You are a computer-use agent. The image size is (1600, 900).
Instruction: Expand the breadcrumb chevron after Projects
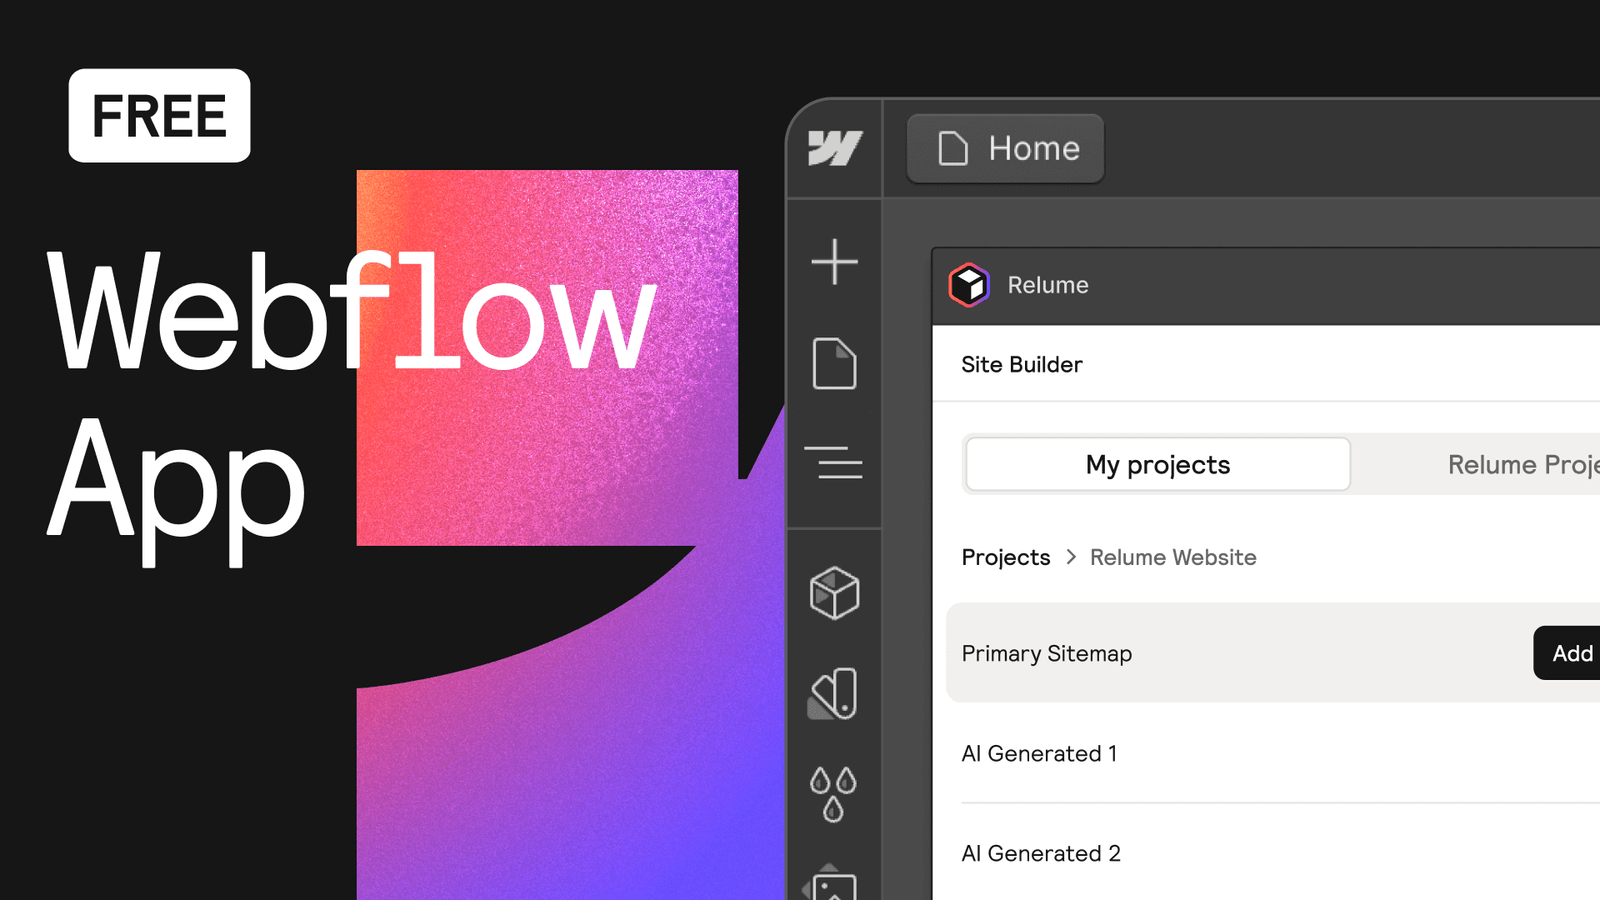coord(1070,557)
